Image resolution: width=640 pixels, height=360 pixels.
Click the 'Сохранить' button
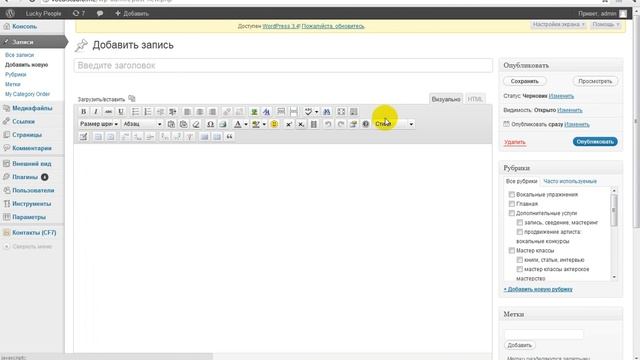point(524,81)
